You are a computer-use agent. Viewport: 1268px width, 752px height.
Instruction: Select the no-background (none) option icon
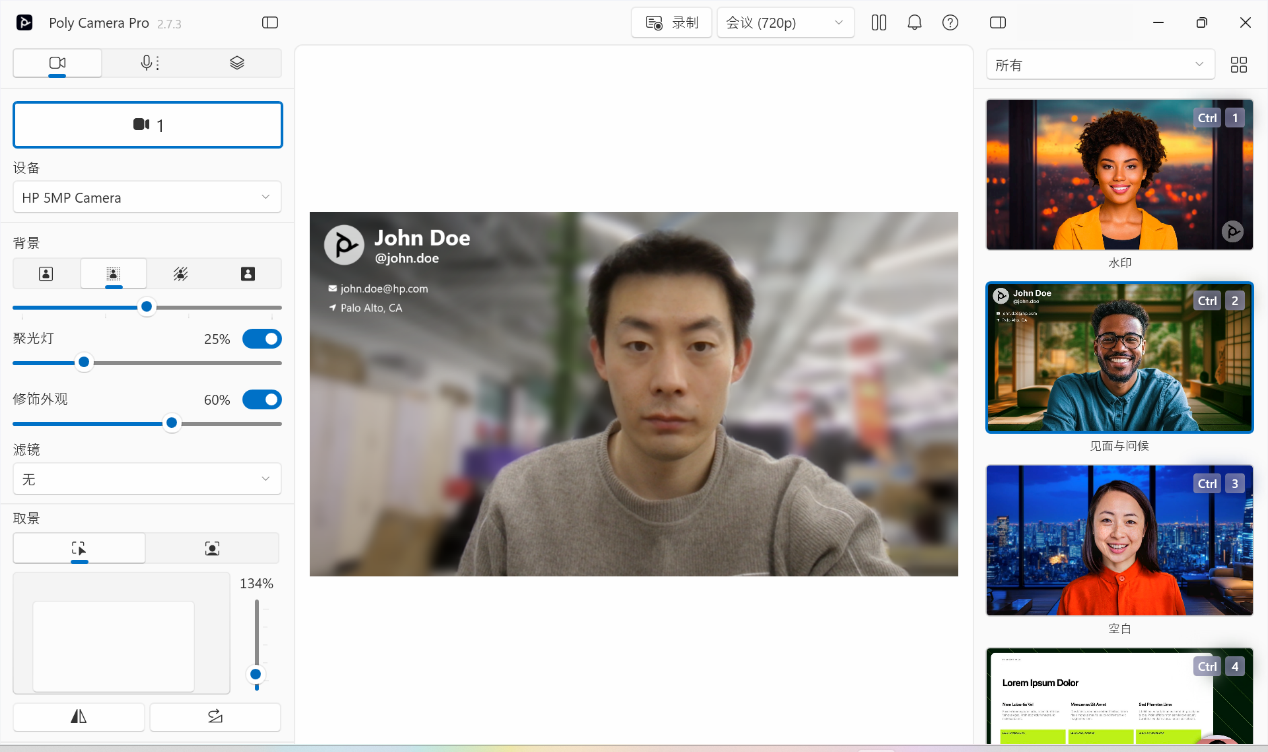click(x=46, y=272)
